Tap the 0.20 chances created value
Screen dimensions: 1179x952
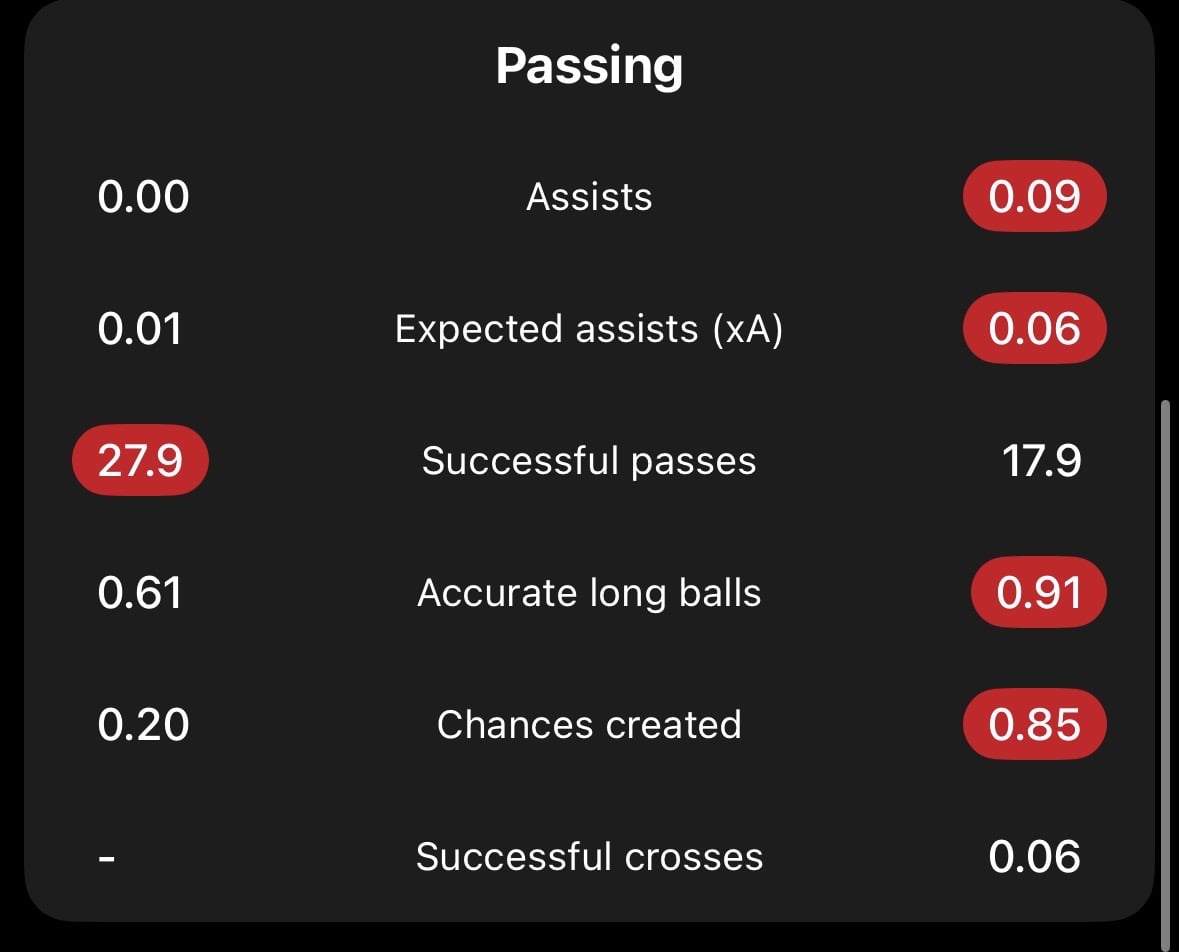pos(143,725)
